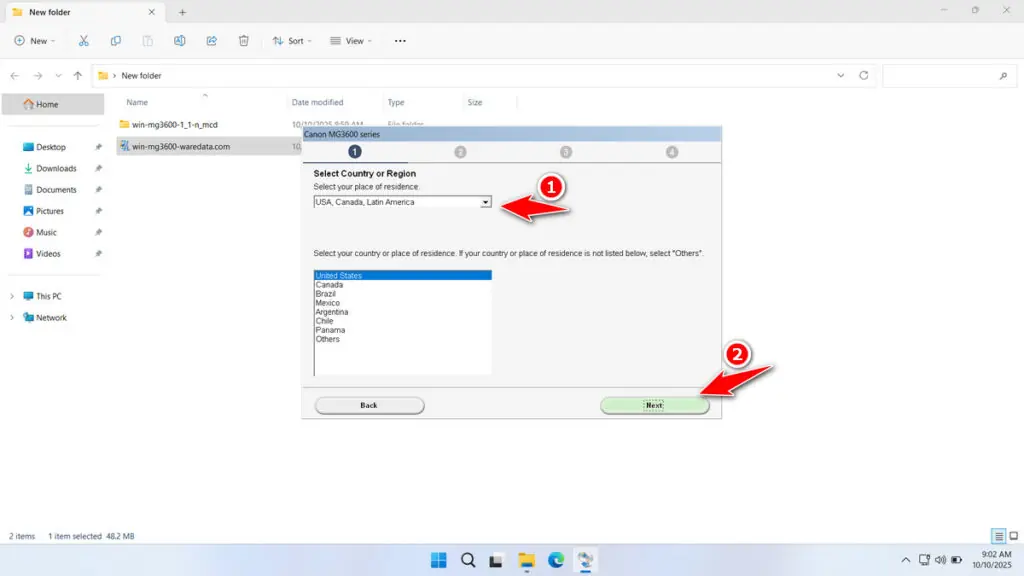Viewport: 1024px width, 576px height.
Task: Open Windows Search from the taskbar
Action: (x=467, y=560)
